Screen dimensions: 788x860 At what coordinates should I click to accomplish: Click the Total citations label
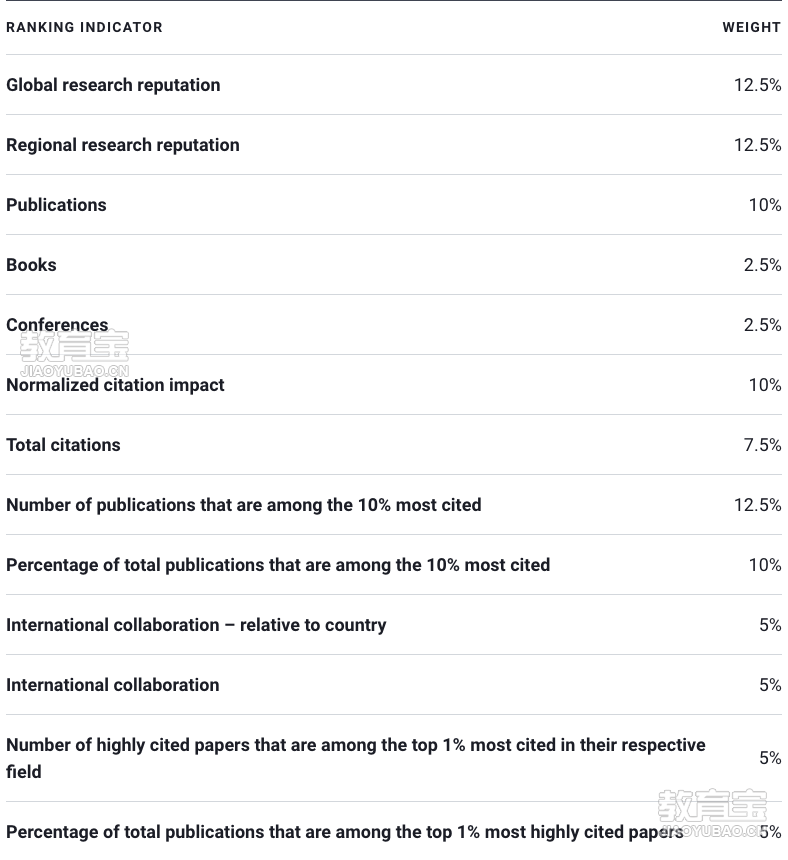[x=63, y=445]
